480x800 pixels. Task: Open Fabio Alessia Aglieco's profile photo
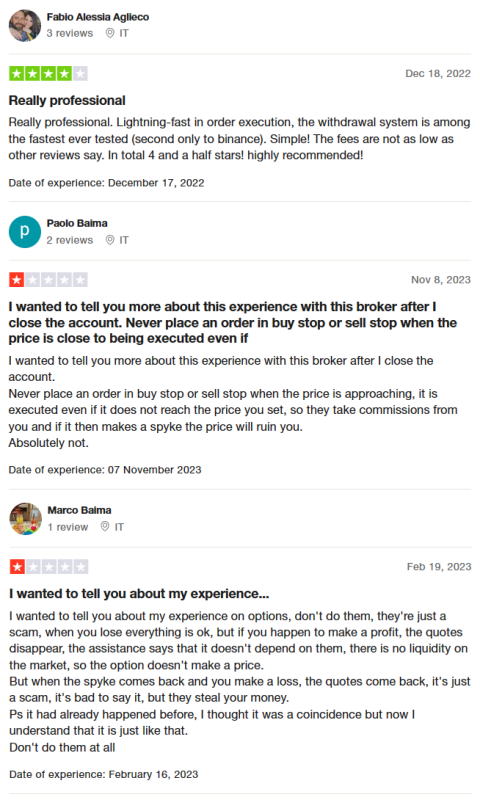tap(24, 25)
